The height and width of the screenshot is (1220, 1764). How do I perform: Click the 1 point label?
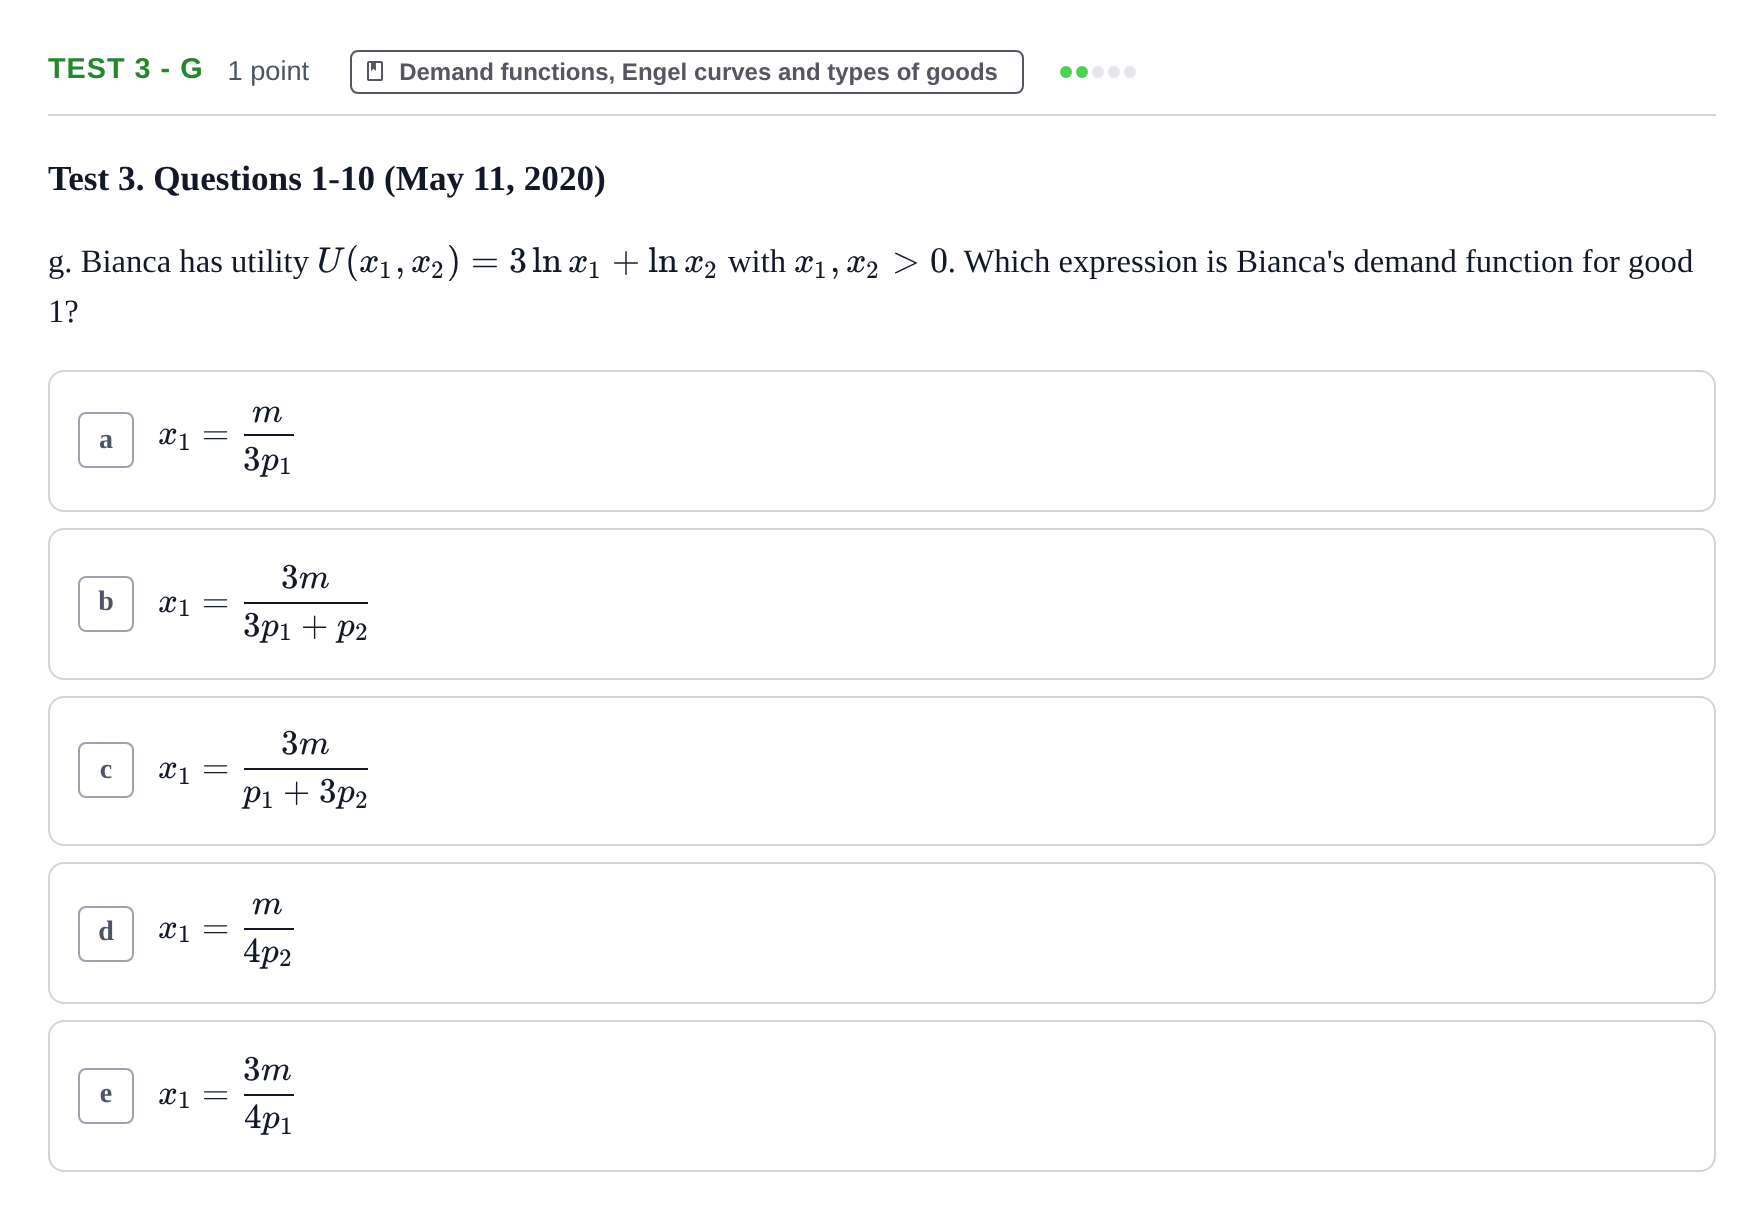pyautogui.click(x=268, y=71)
